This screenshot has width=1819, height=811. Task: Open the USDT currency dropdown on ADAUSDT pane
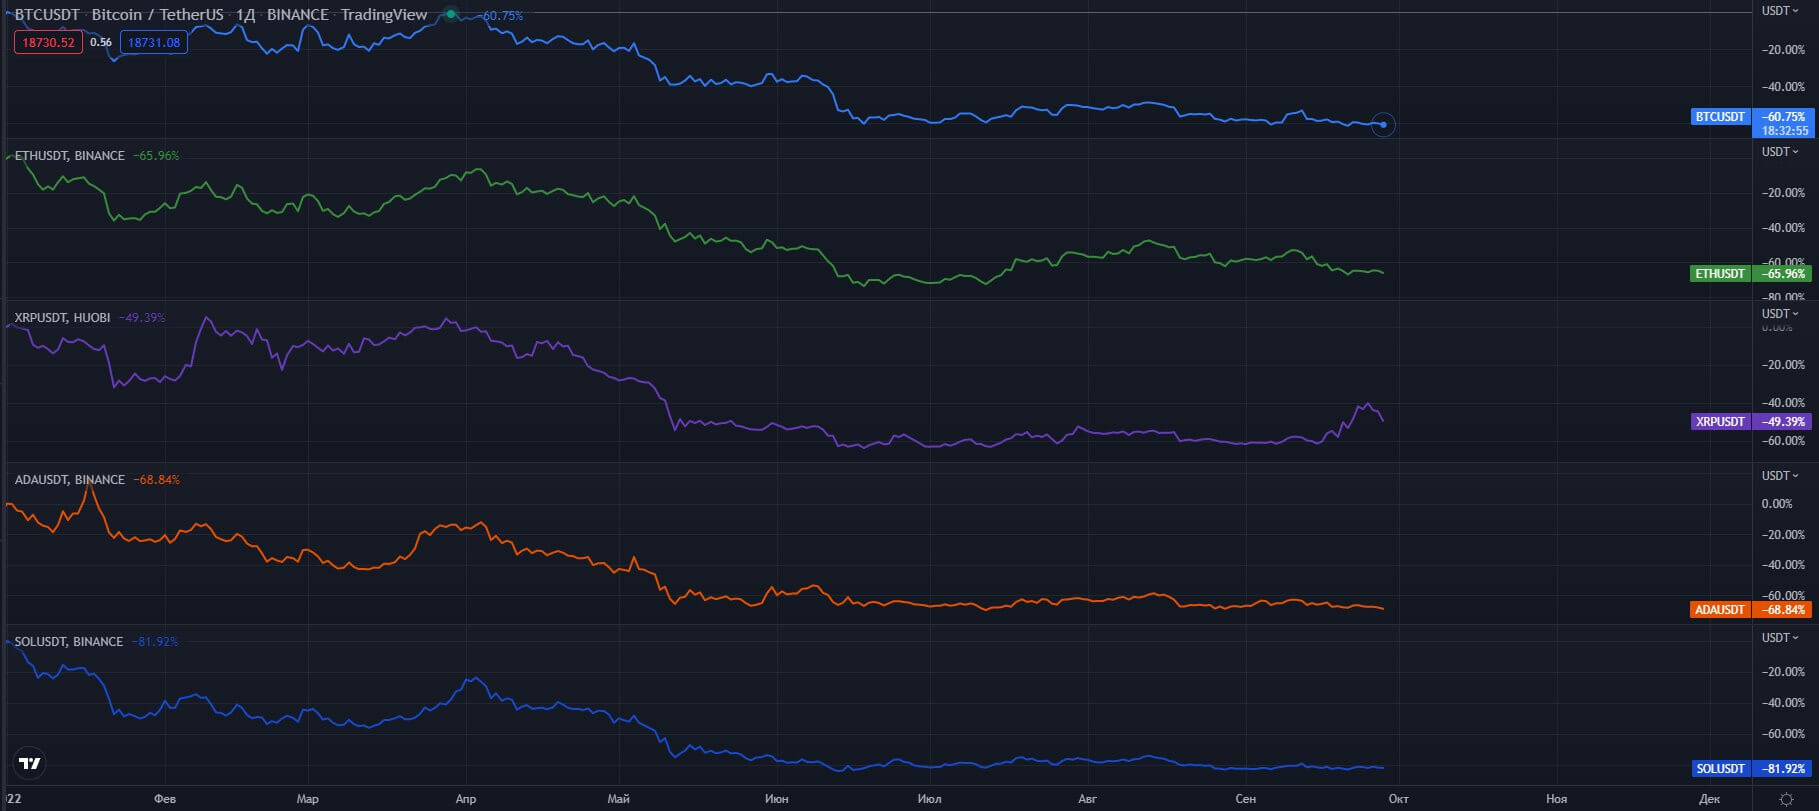coord(1780,476)
